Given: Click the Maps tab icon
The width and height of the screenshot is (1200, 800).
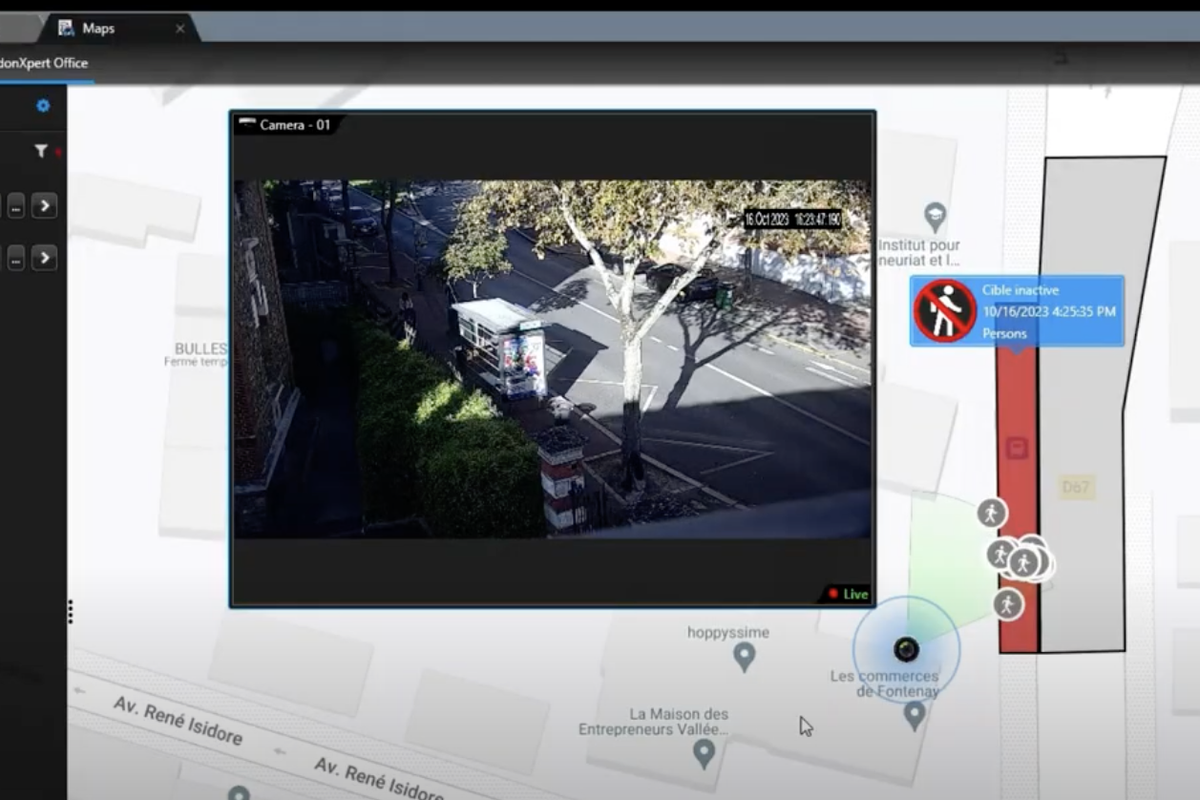Looking at the screenshot, I should click(66, 28).
